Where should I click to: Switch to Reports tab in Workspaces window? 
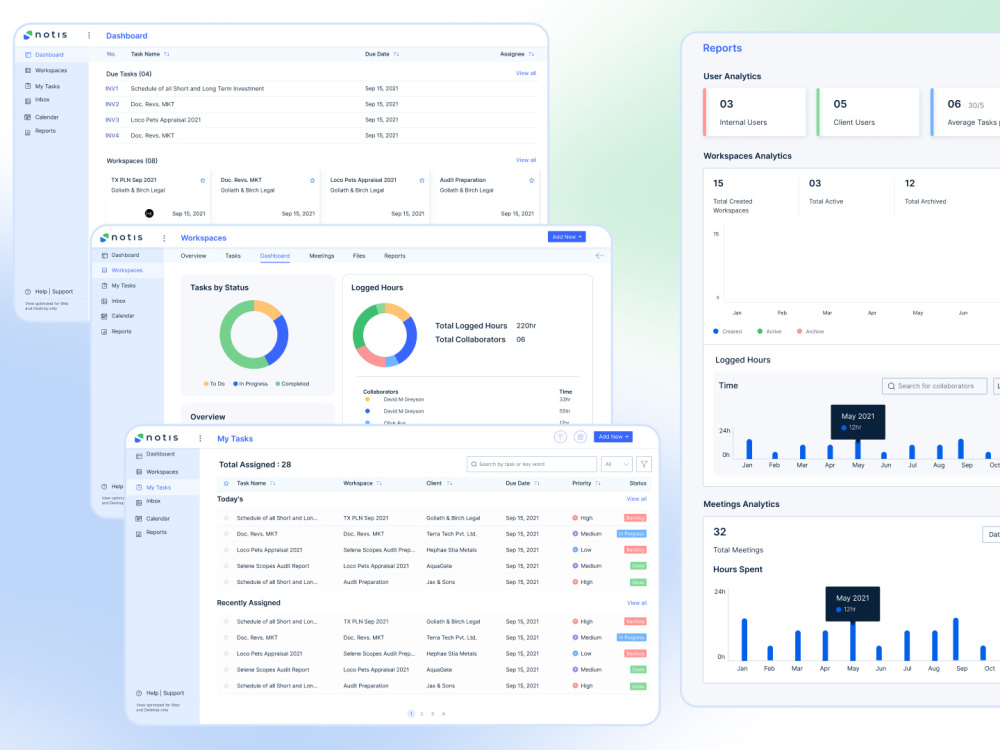(x=395, y=256)
